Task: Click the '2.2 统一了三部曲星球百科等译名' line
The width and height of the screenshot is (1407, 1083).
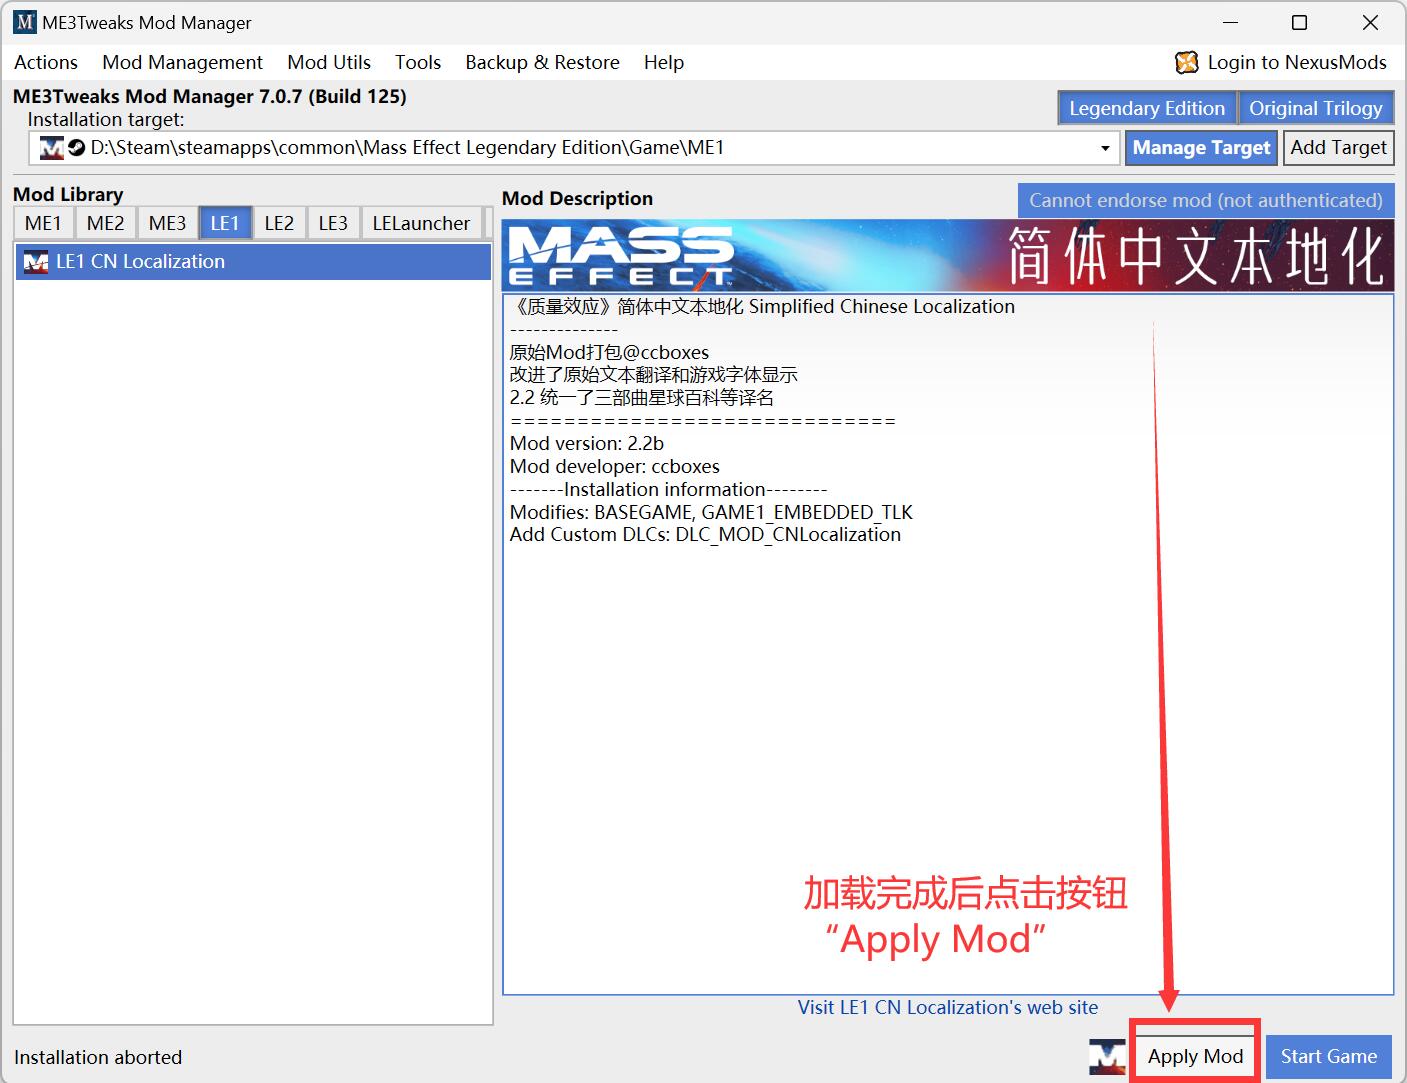Action: tap(642, 398)
